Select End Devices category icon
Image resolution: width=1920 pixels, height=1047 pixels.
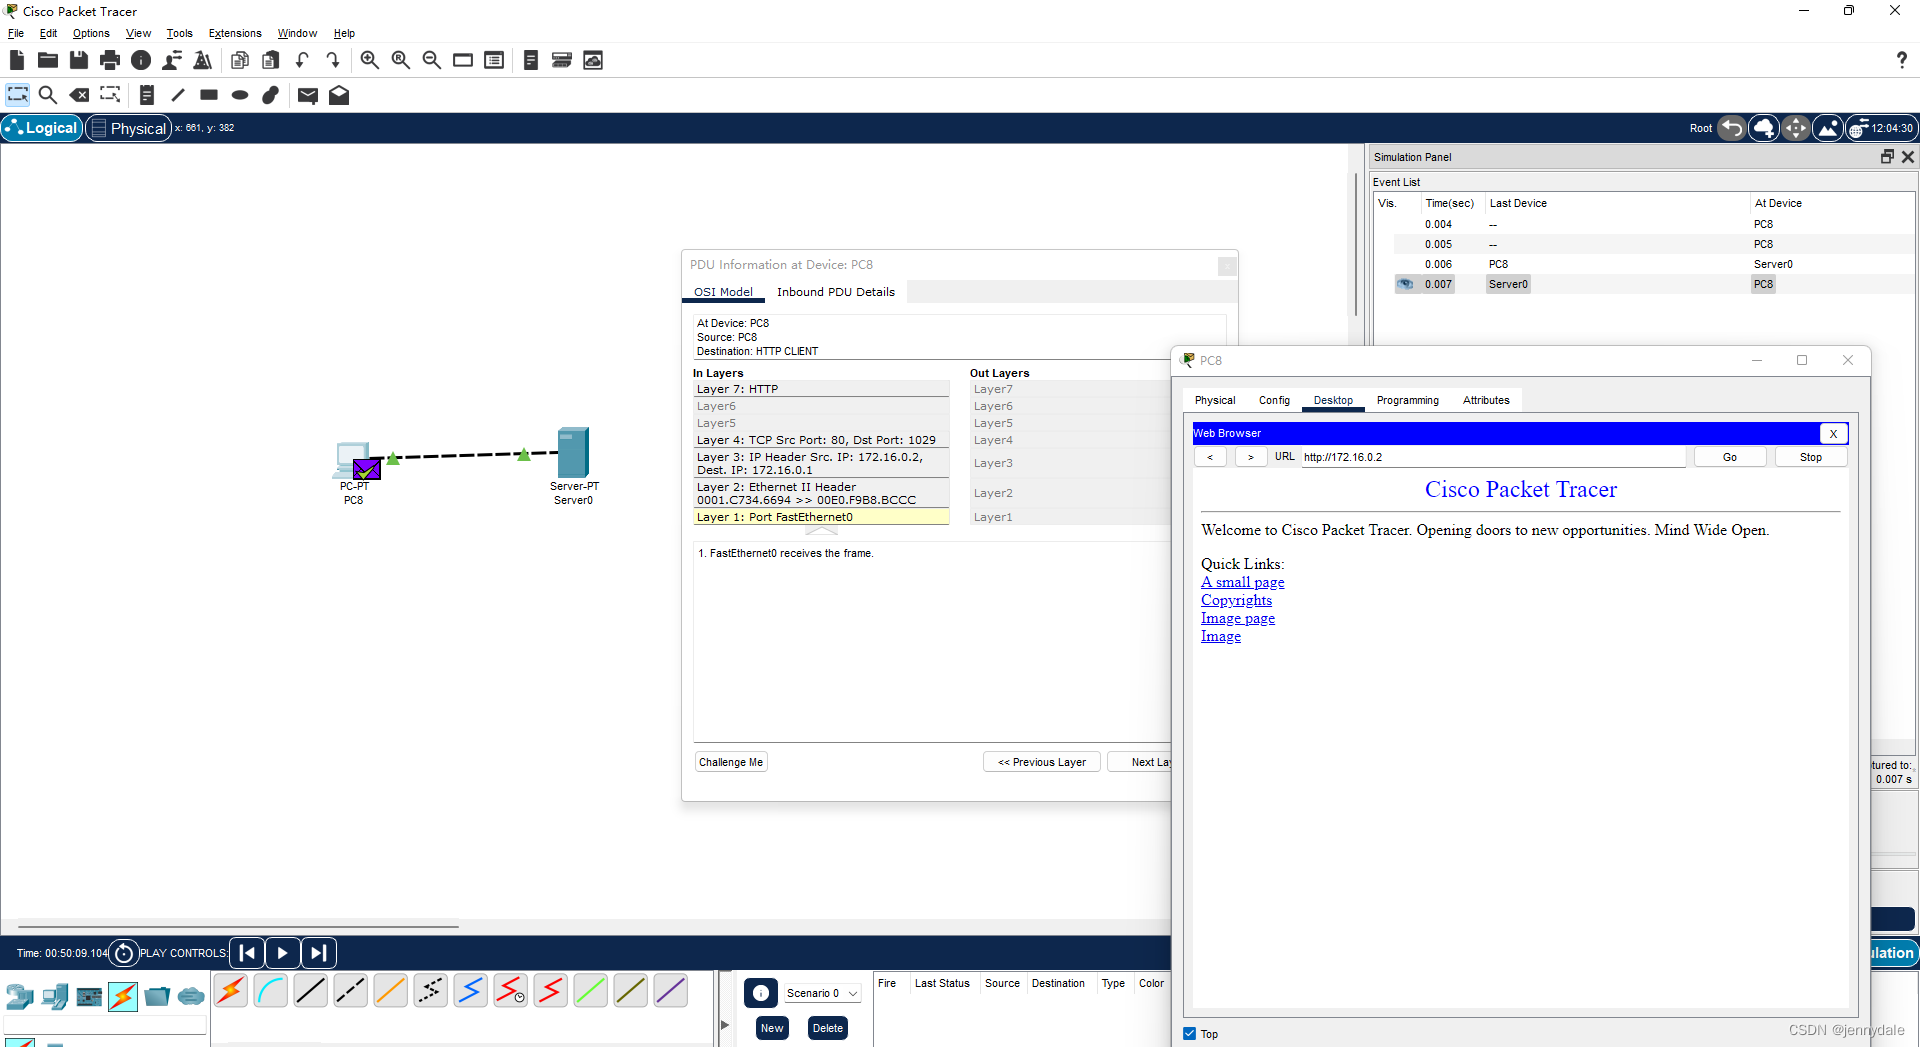55,996
